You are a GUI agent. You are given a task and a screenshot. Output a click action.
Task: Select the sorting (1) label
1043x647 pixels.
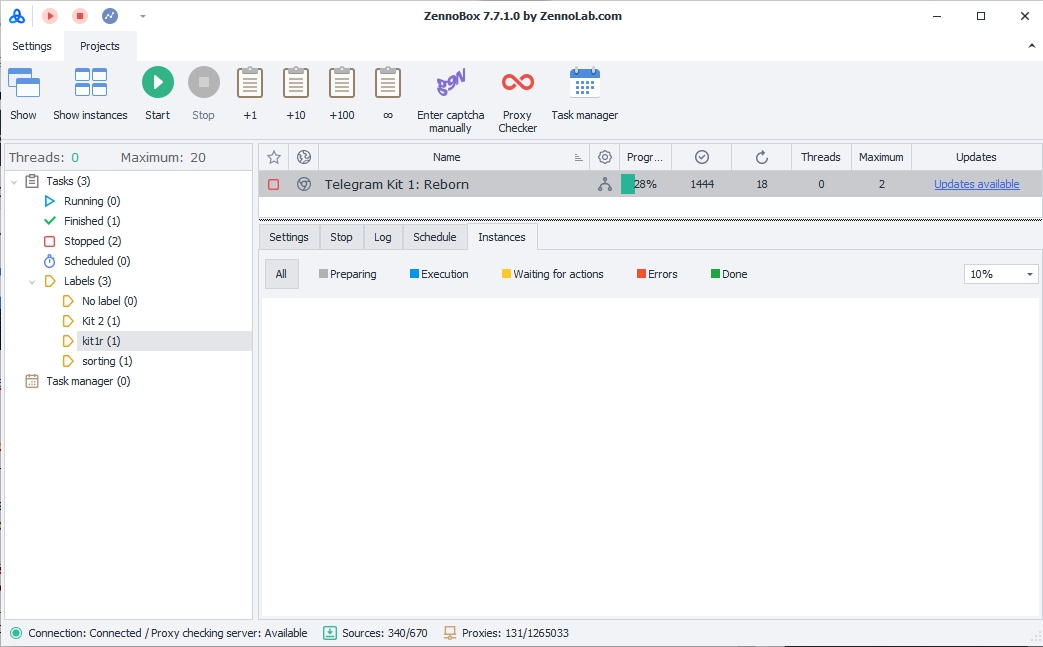107,360
